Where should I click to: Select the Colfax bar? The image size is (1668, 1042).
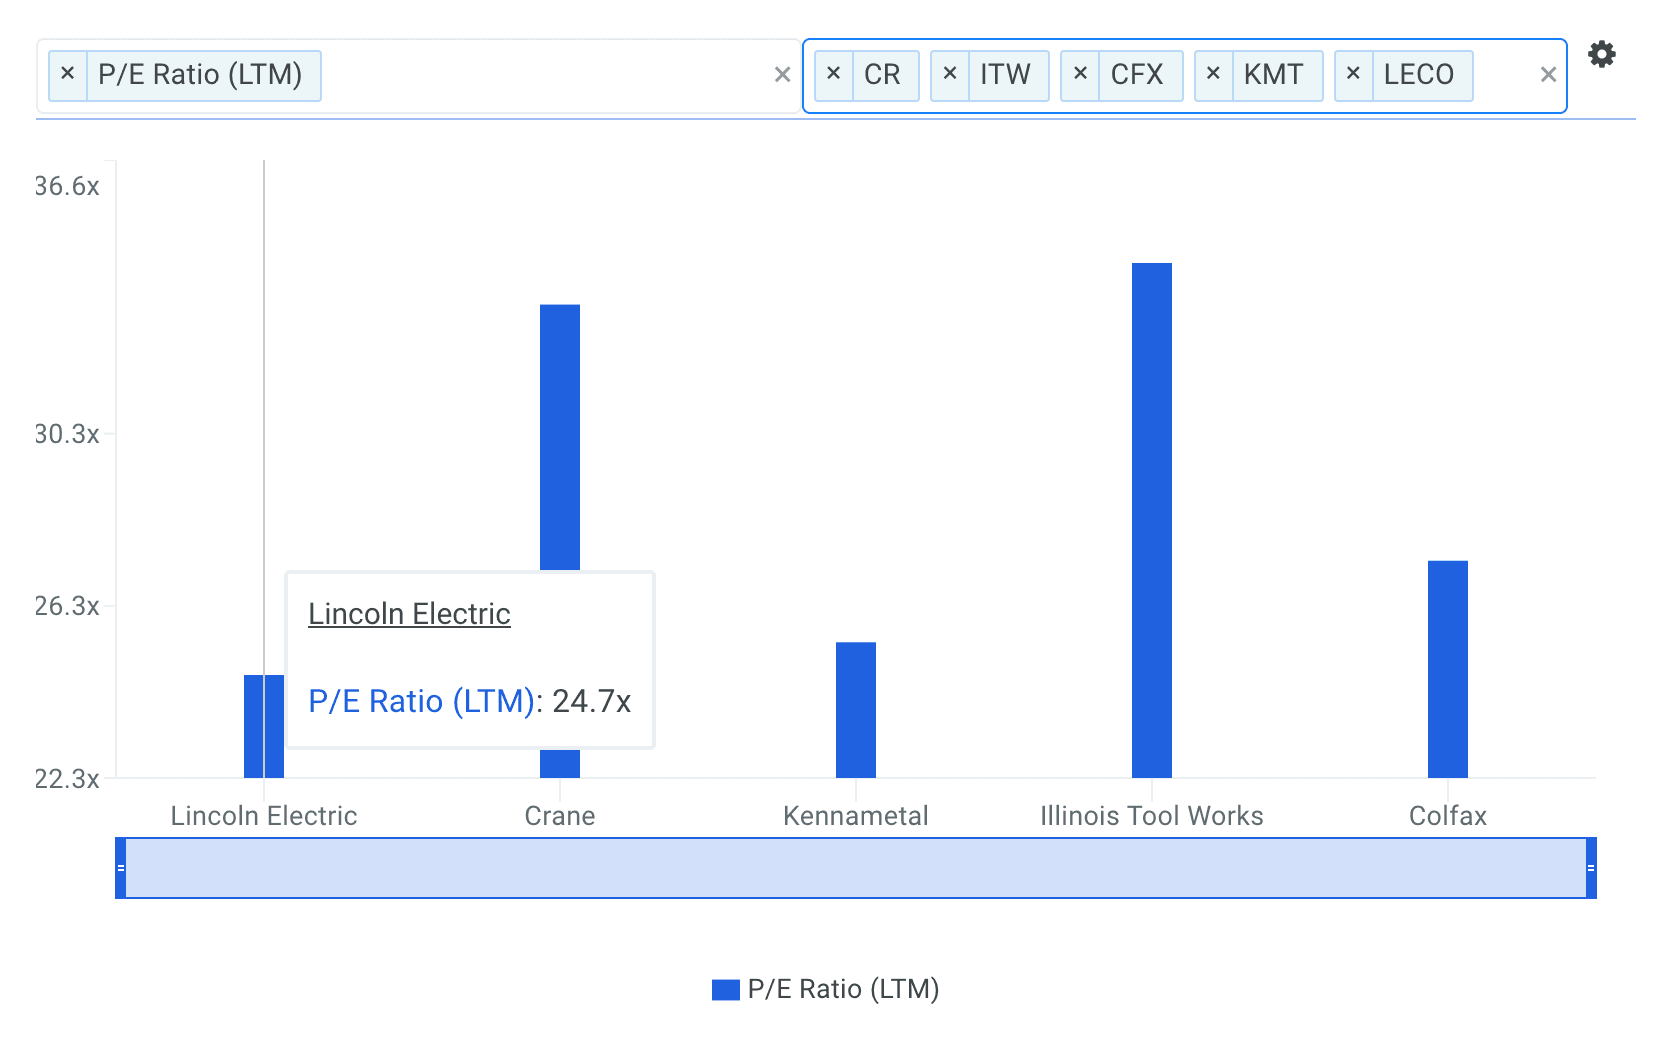point(1447,668)
